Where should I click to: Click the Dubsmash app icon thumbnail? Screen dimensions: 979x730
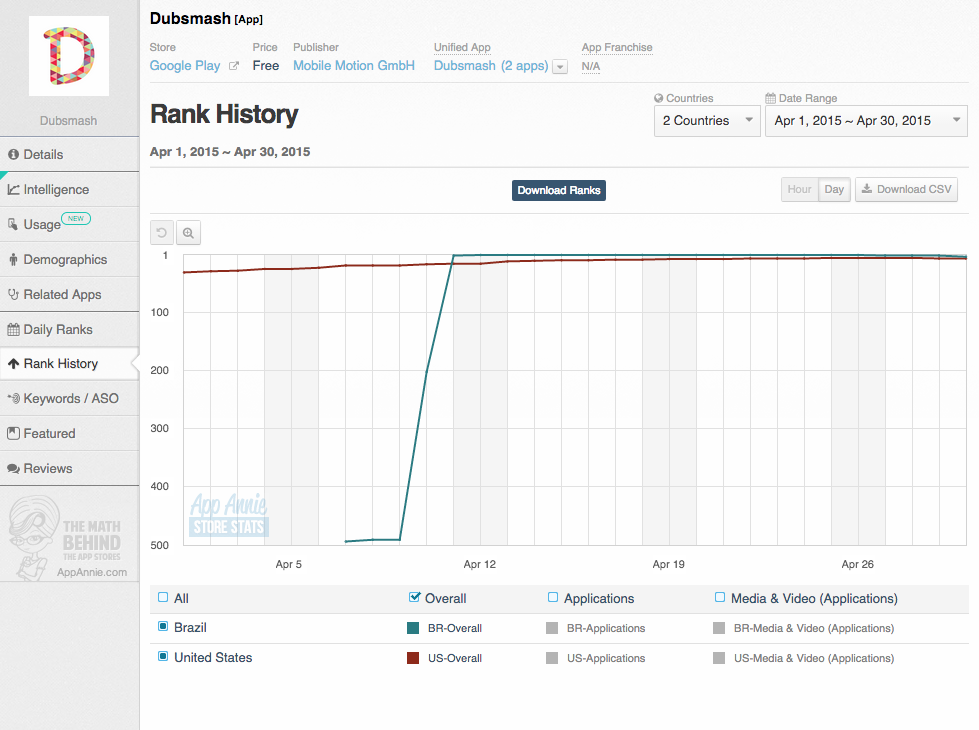(69, 58)
